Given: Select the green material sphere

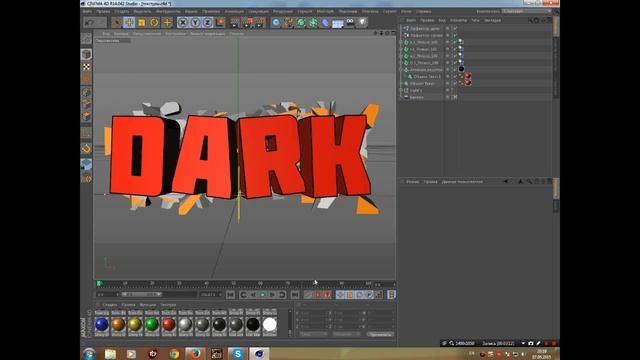Looking at the screenshot, I should click(152, 324).
